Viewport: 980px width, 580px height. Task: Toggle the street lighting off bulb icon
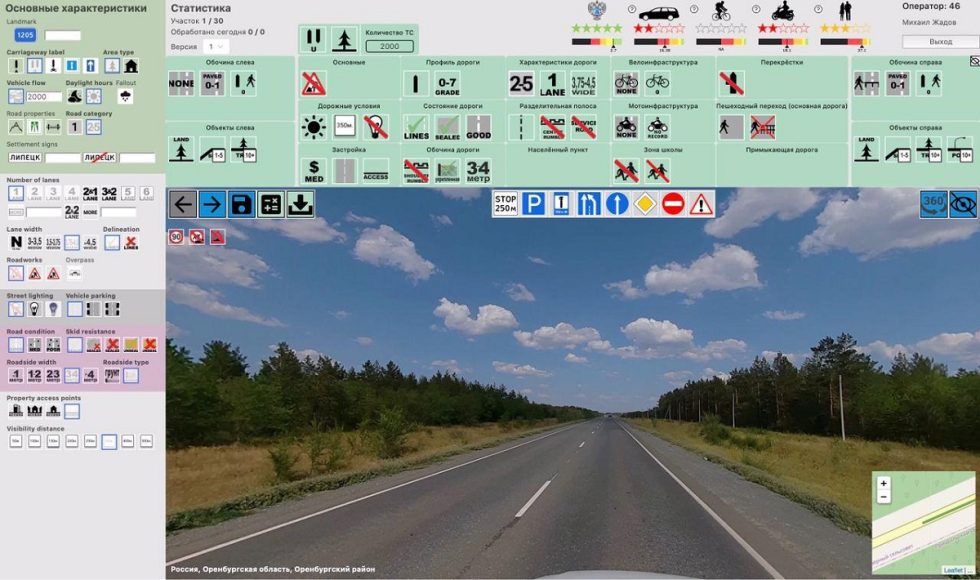(34, 310)
